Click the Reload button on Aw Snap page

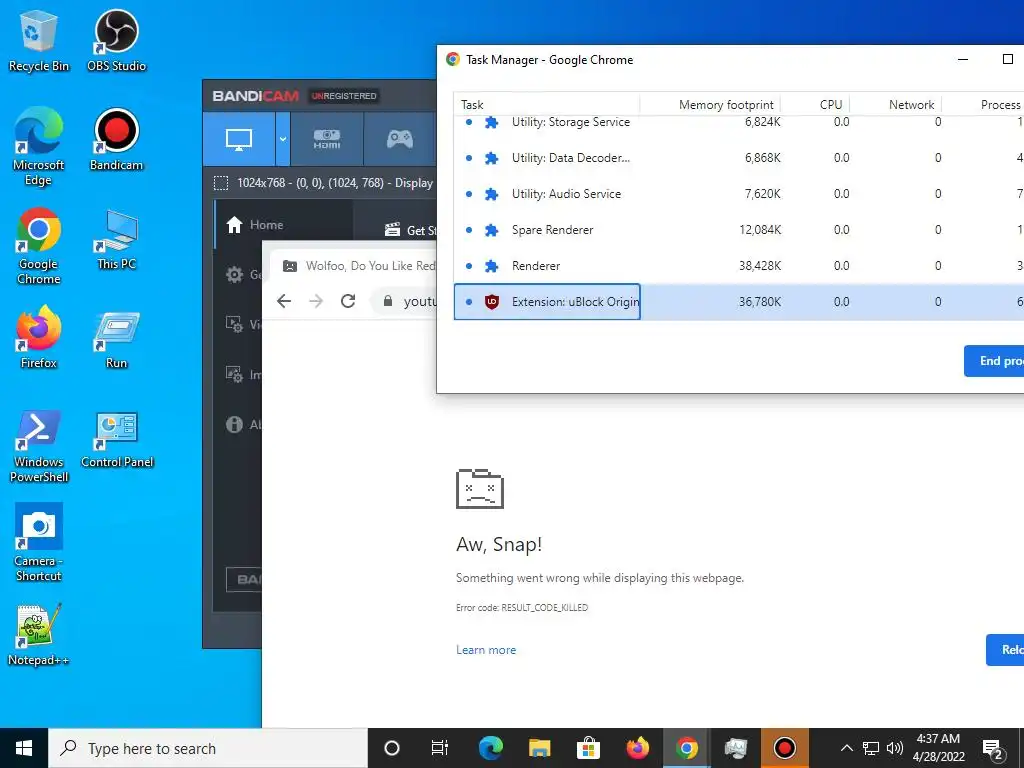click(1005, 650)
